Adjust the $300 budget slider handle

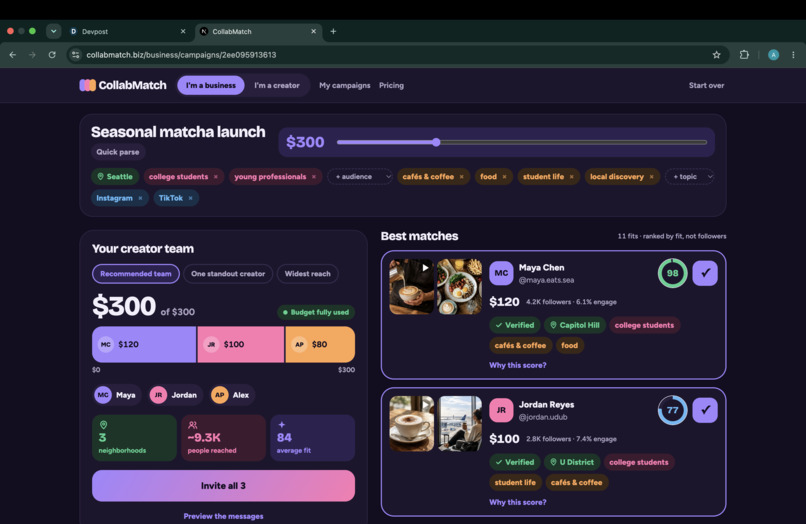(x=436, y=142)
